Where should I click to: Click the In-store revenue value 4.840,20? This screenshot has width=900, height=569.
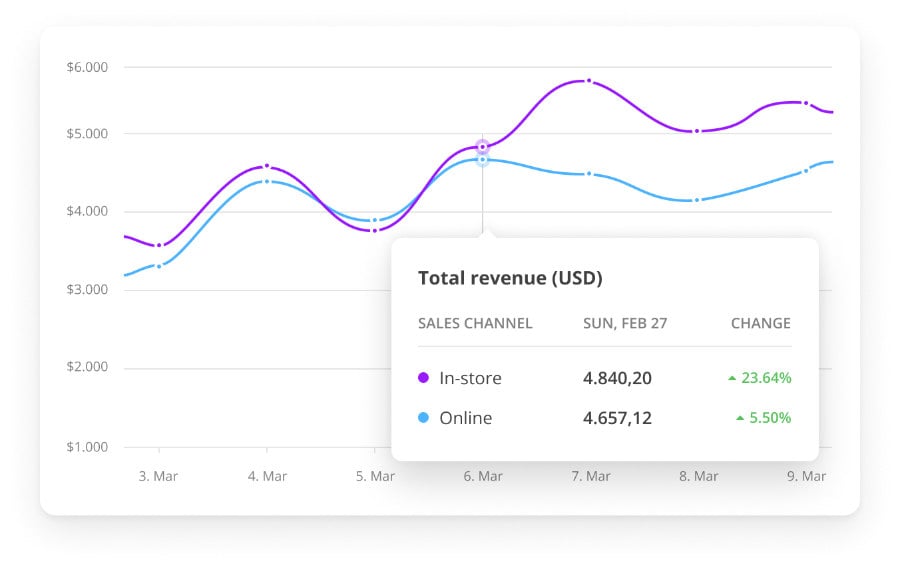(618, 378)
